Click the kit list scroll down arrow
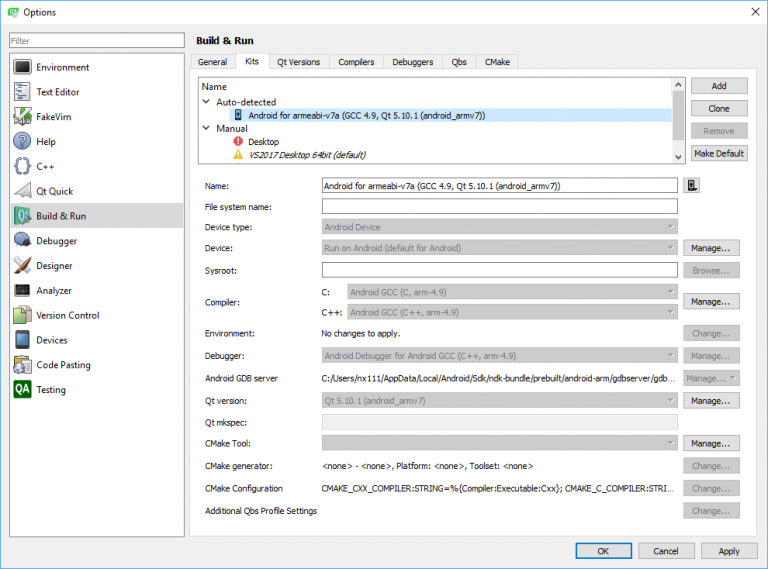This screenshot has height=569, width=768. click(678, 157)
